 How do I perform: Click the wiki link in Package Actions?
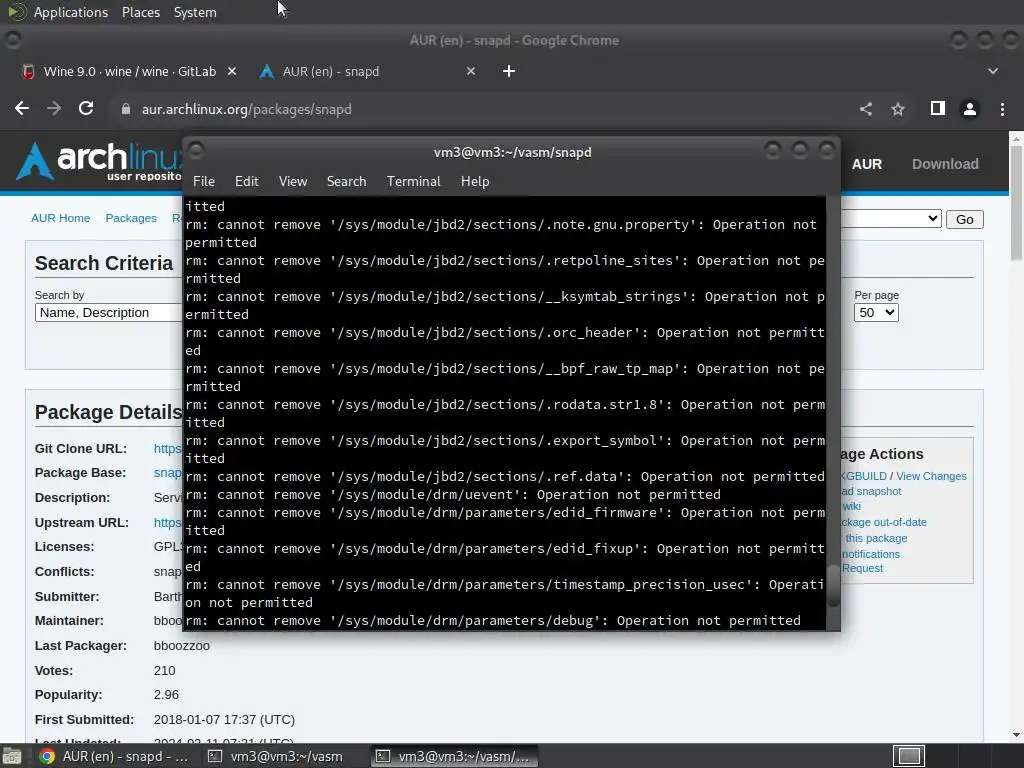click(851, 506)
